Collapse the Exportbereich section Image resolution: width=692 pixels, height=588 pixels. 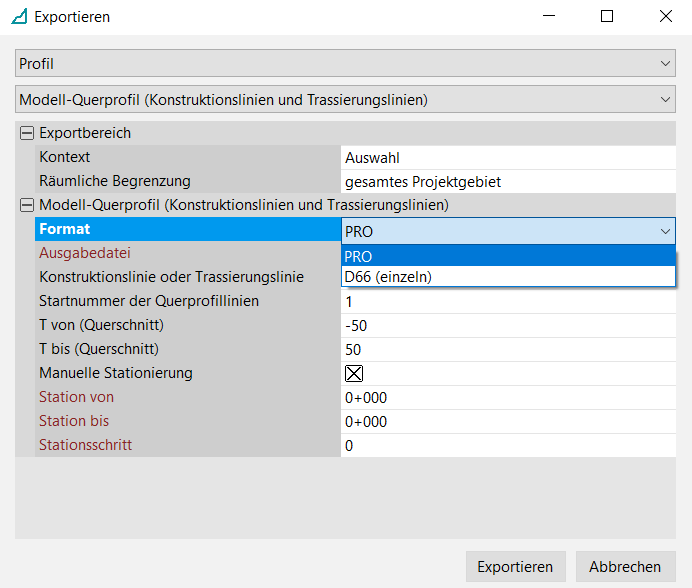click(26, 133)
